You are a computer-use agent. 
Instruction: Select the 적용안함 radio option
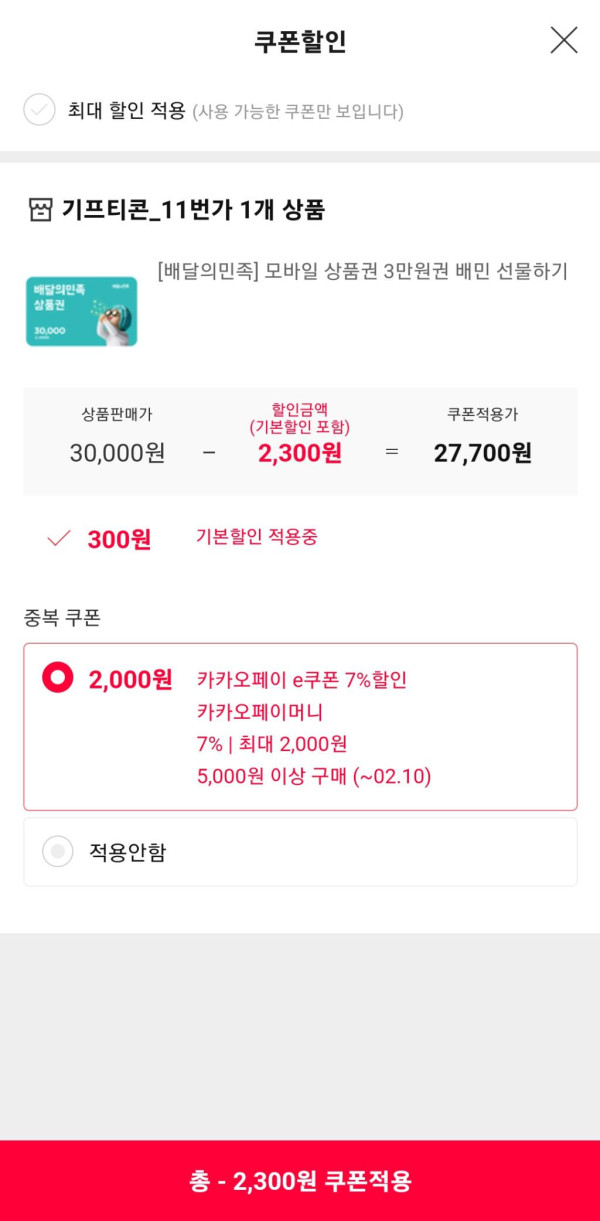58,852
